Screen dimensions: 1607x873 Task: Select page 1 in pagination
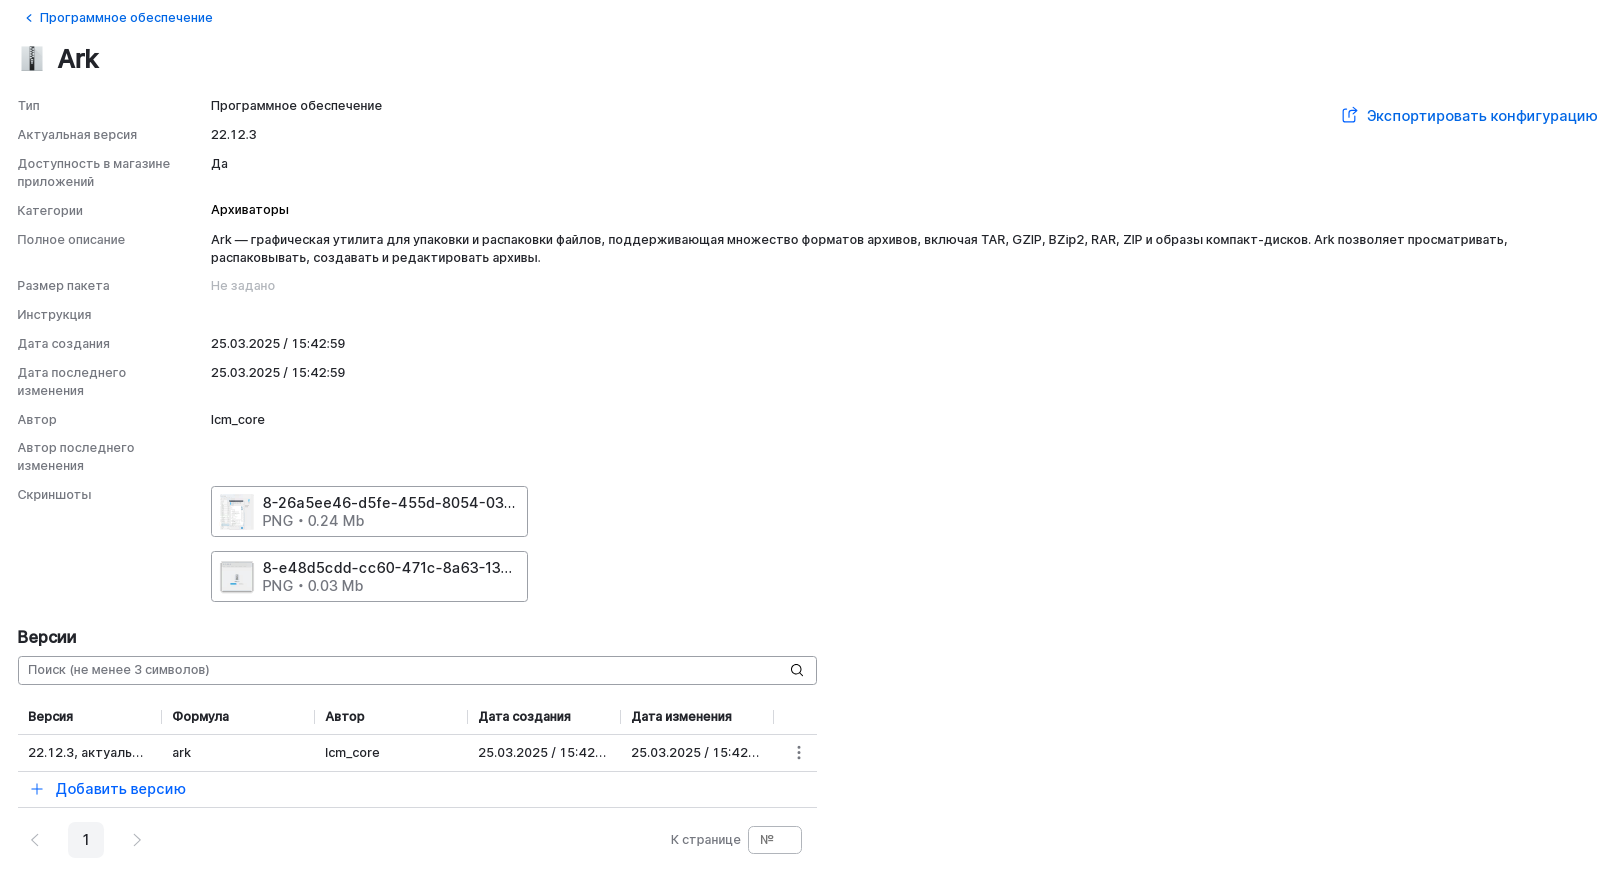tap(86, 840)
